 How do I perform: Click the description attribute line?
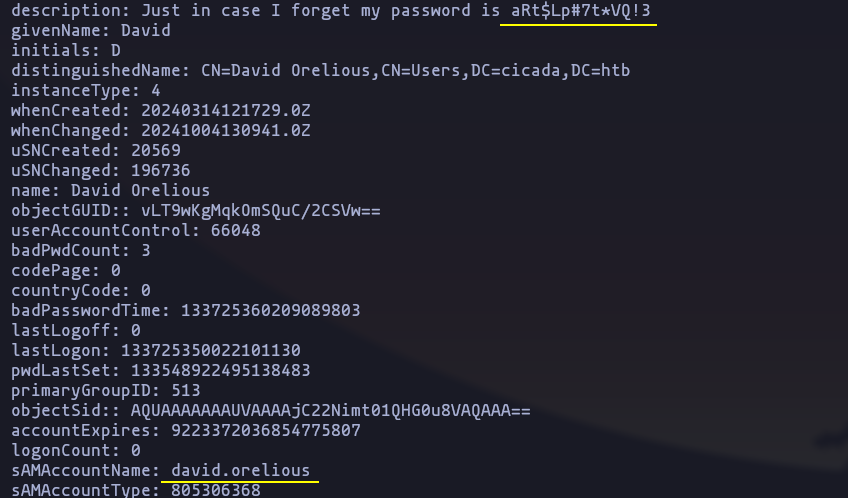coord(331,11)
